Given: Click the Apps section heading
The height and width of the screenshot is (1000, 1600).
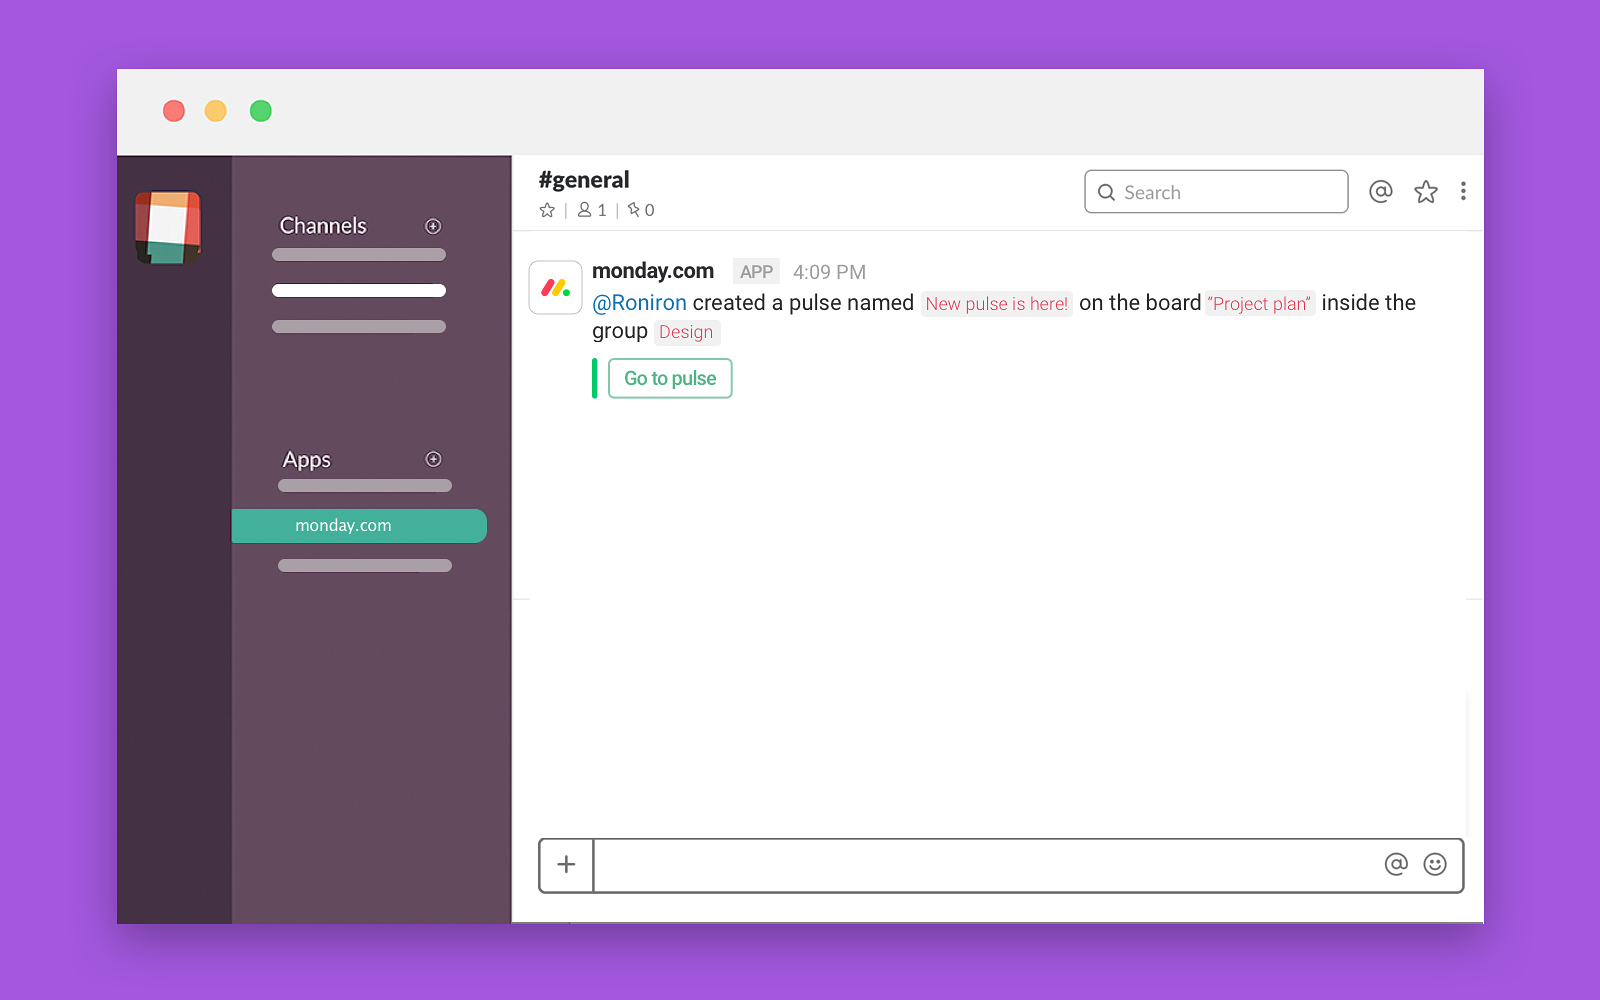Looking at the screenshot, I should [x=306, y=460].
